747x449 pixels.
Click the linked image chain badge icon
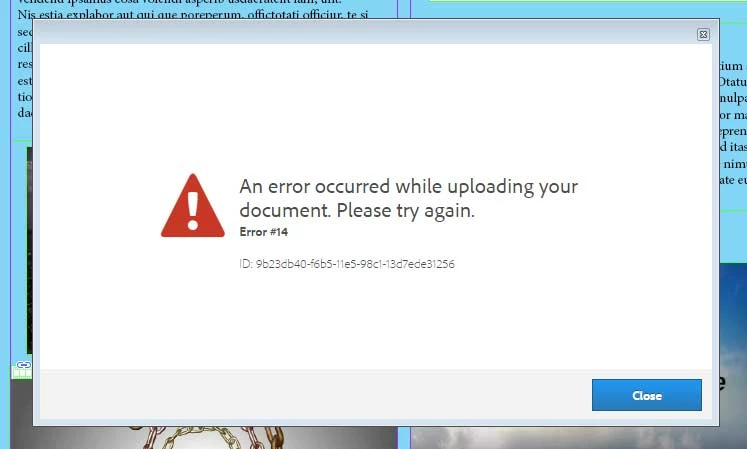[23, 365]
